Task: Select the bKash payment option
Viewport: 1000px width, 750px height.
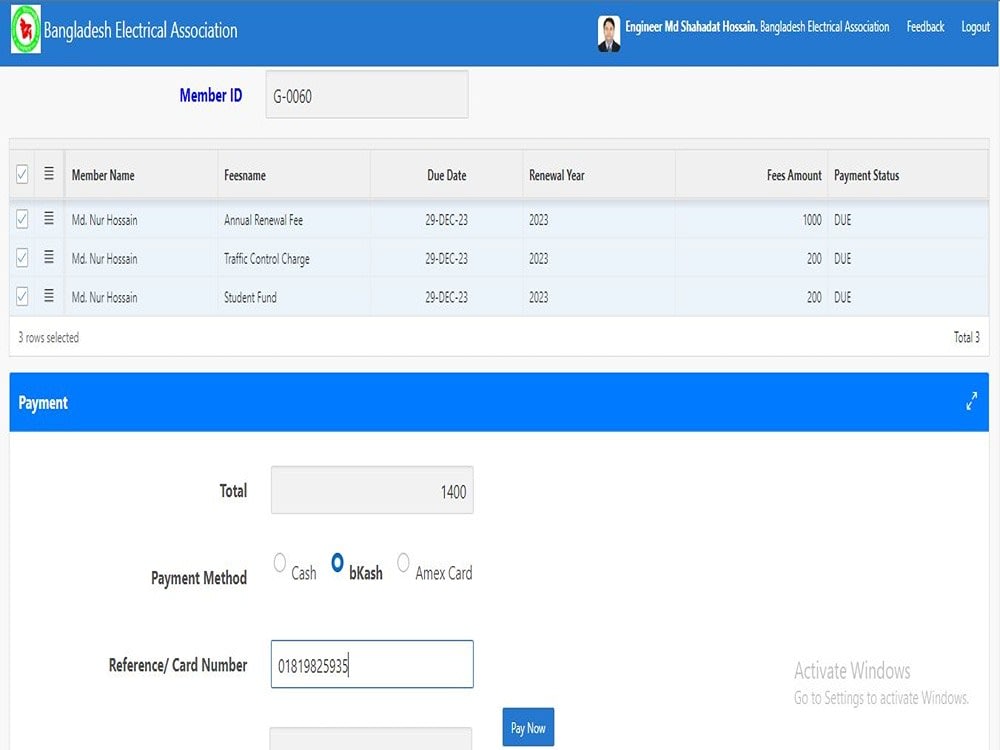Action: point(338,563)
